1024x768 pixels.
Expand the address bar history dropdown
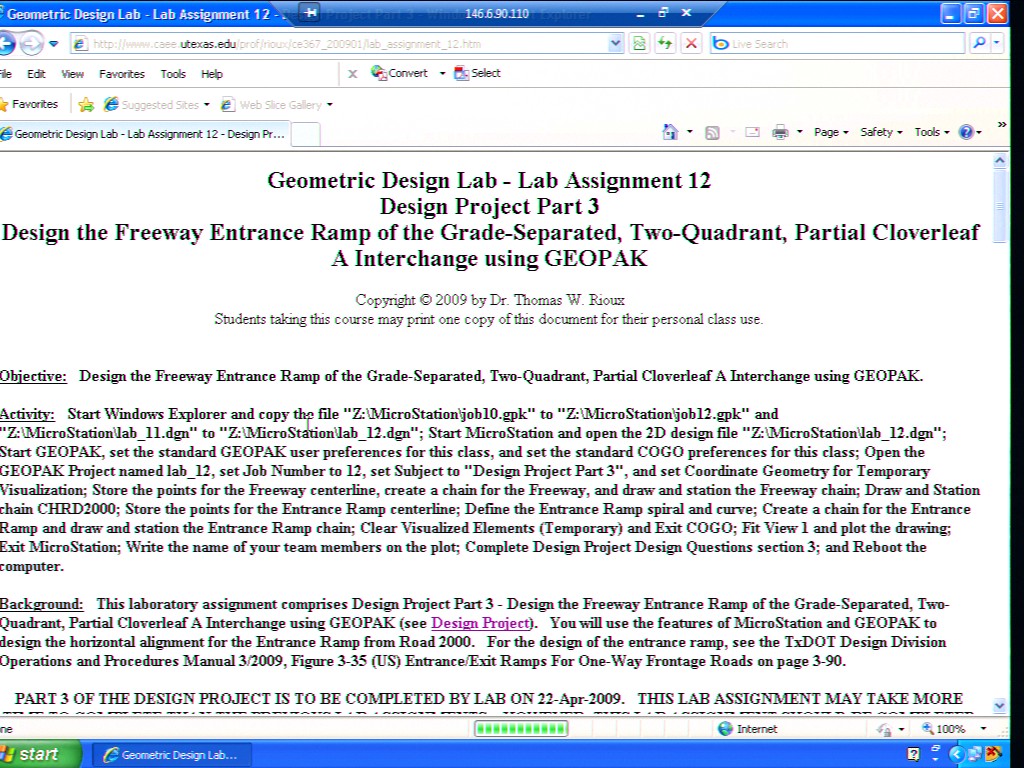(x=615, y=44)
